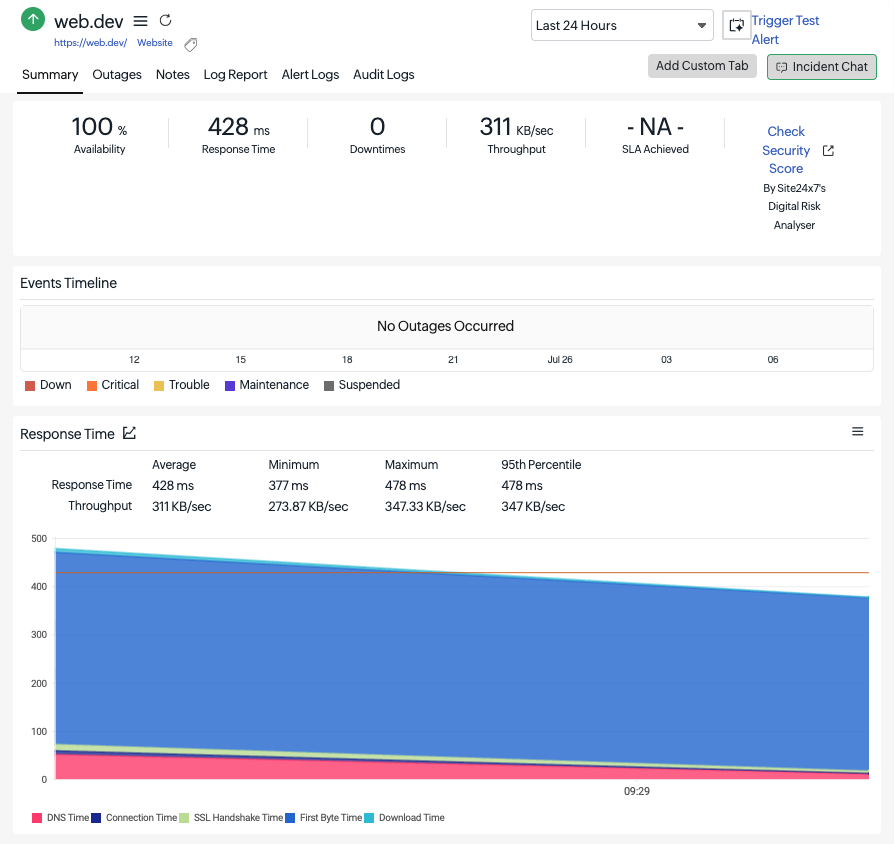
Task: Click the Trigger Test Alert link
Action: tap(785, 30)
